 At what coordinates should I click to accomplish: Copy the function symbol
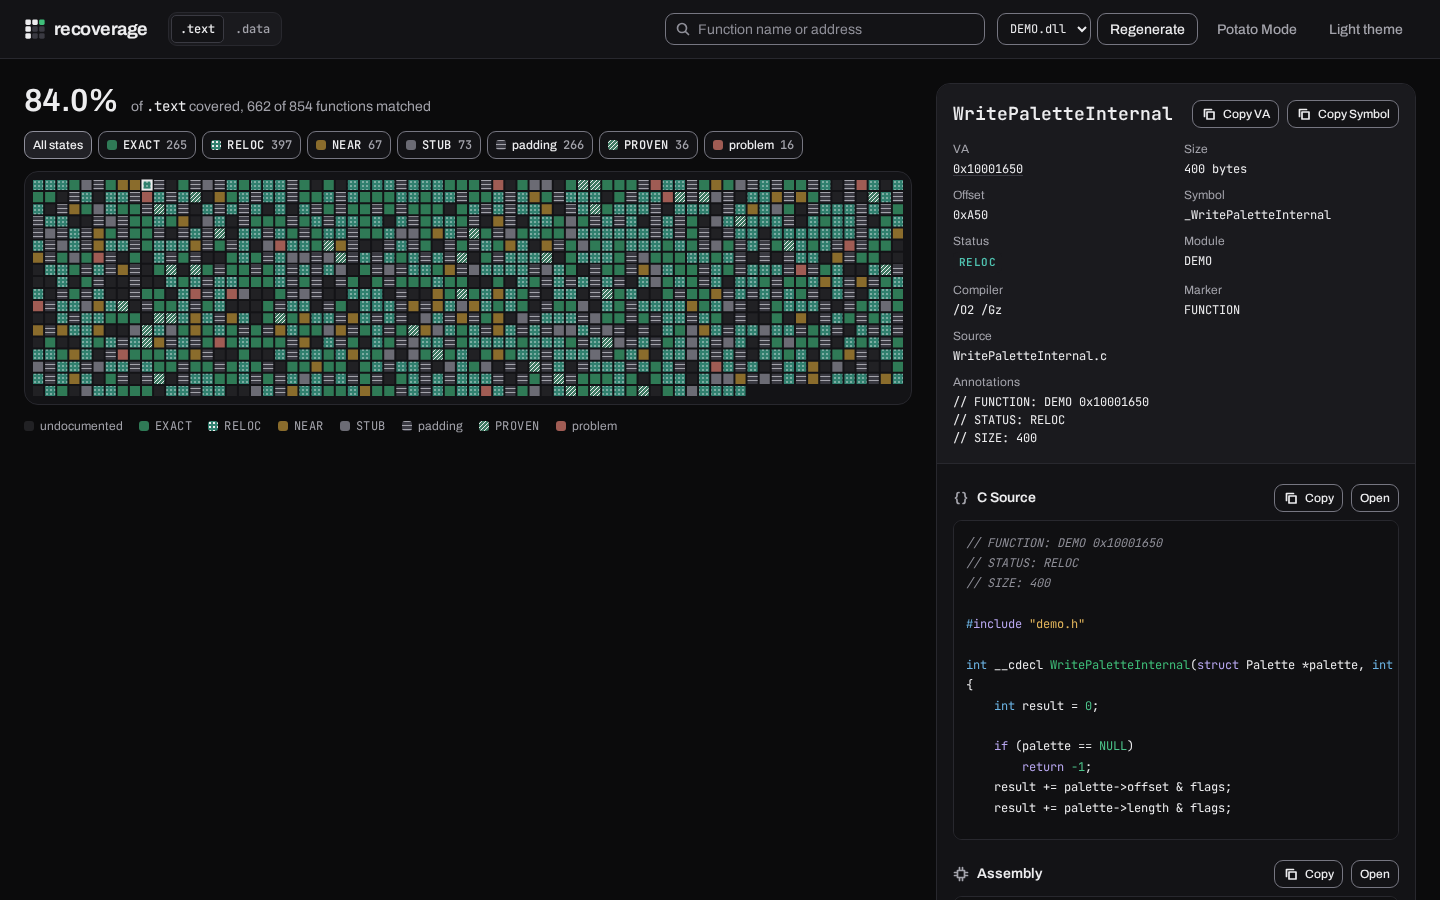tap(1343, 114)
